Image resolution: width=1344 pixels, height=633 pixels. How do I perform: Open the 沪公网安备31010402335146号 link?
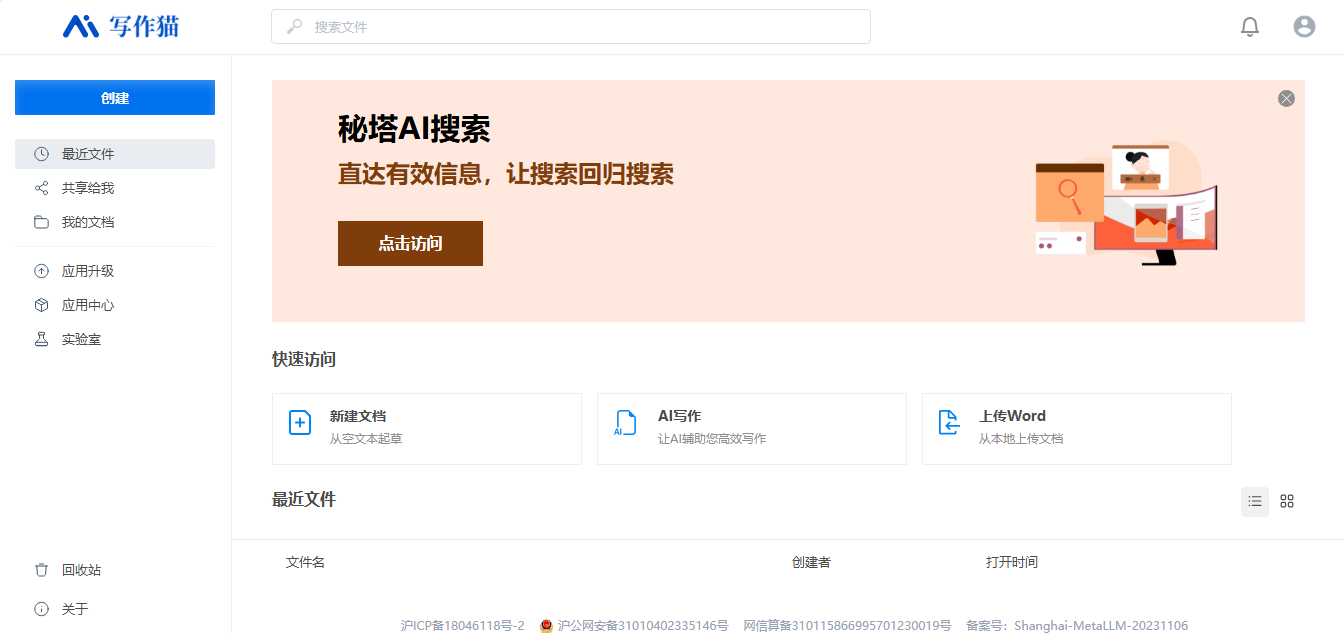[642, 626]
